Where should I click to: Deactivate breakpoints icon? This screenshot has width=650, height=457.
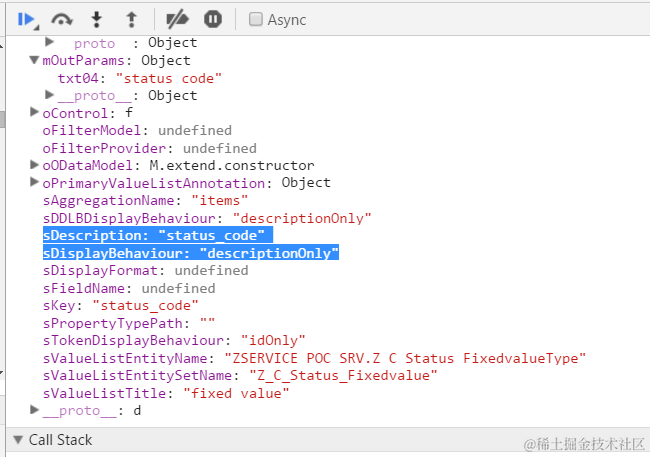click(177, 19)
